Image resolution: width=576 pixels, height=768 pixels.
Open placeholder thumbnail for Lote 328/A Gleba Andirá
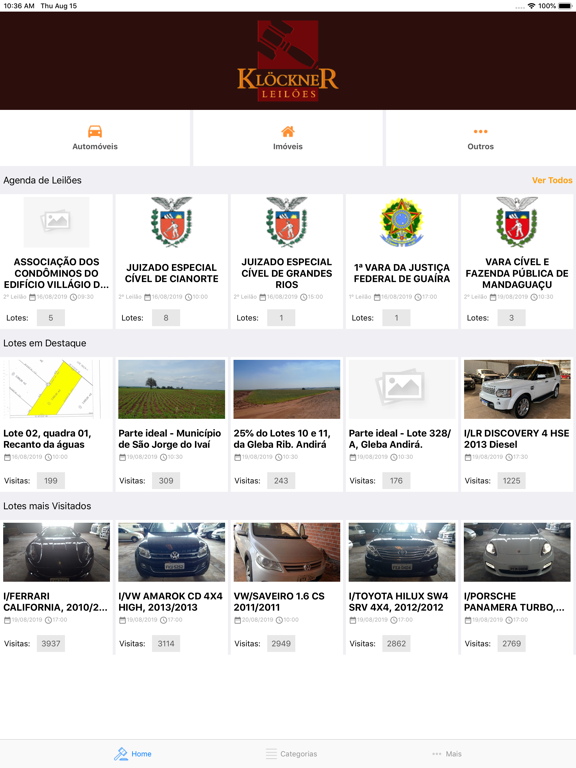pos(402,389)
